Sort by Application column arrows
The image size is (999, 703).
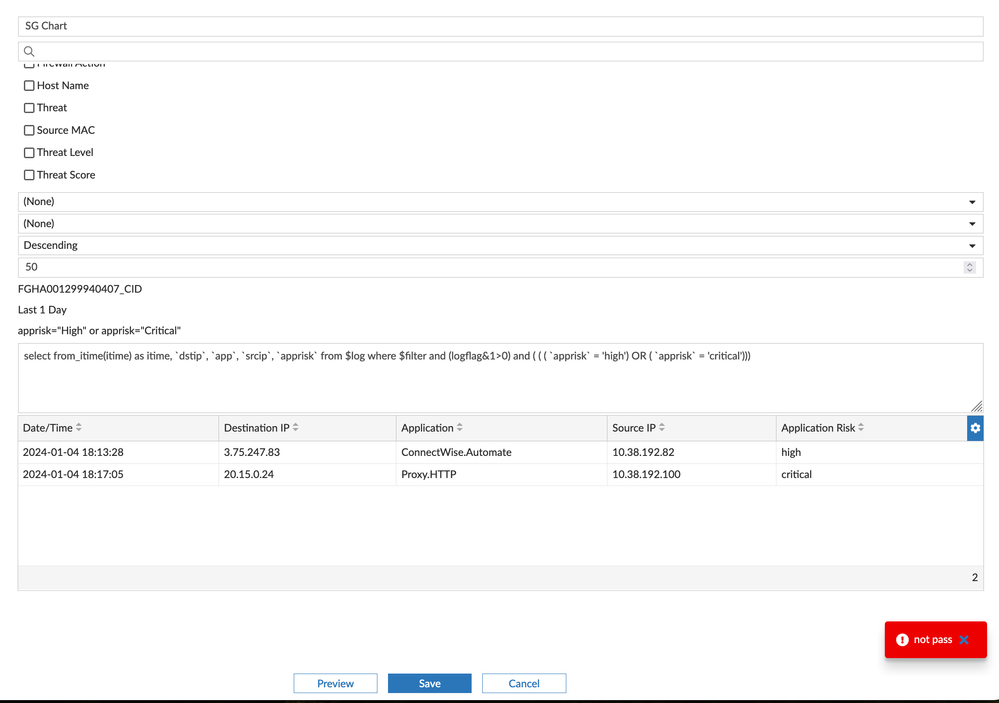[x=460, y=428]
